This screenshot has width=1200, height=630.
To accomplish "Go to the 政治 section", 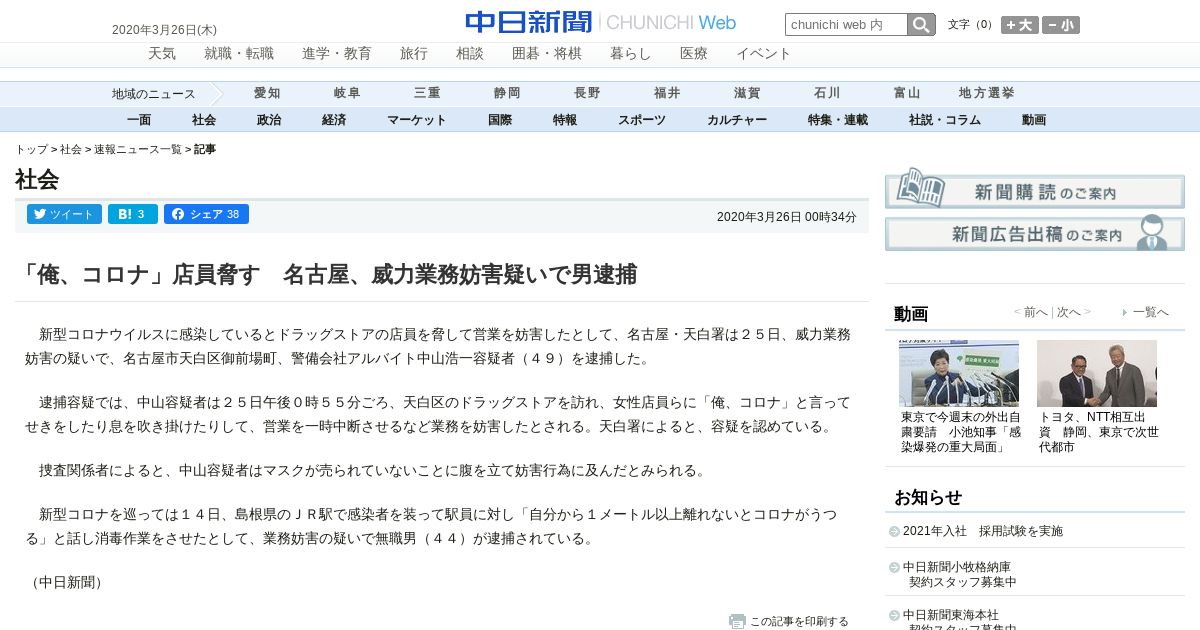I will (x=269, y=120).
